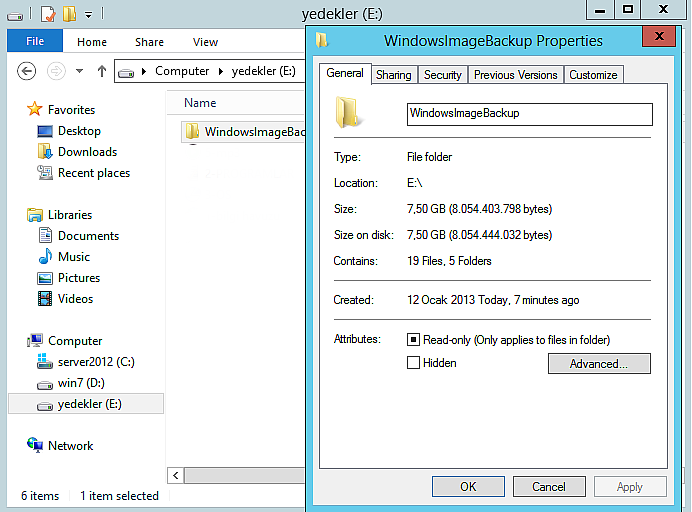Select the yedekler (E:) drive
The width and height of the screenshot is (692, 512).
tap(86, 404)
